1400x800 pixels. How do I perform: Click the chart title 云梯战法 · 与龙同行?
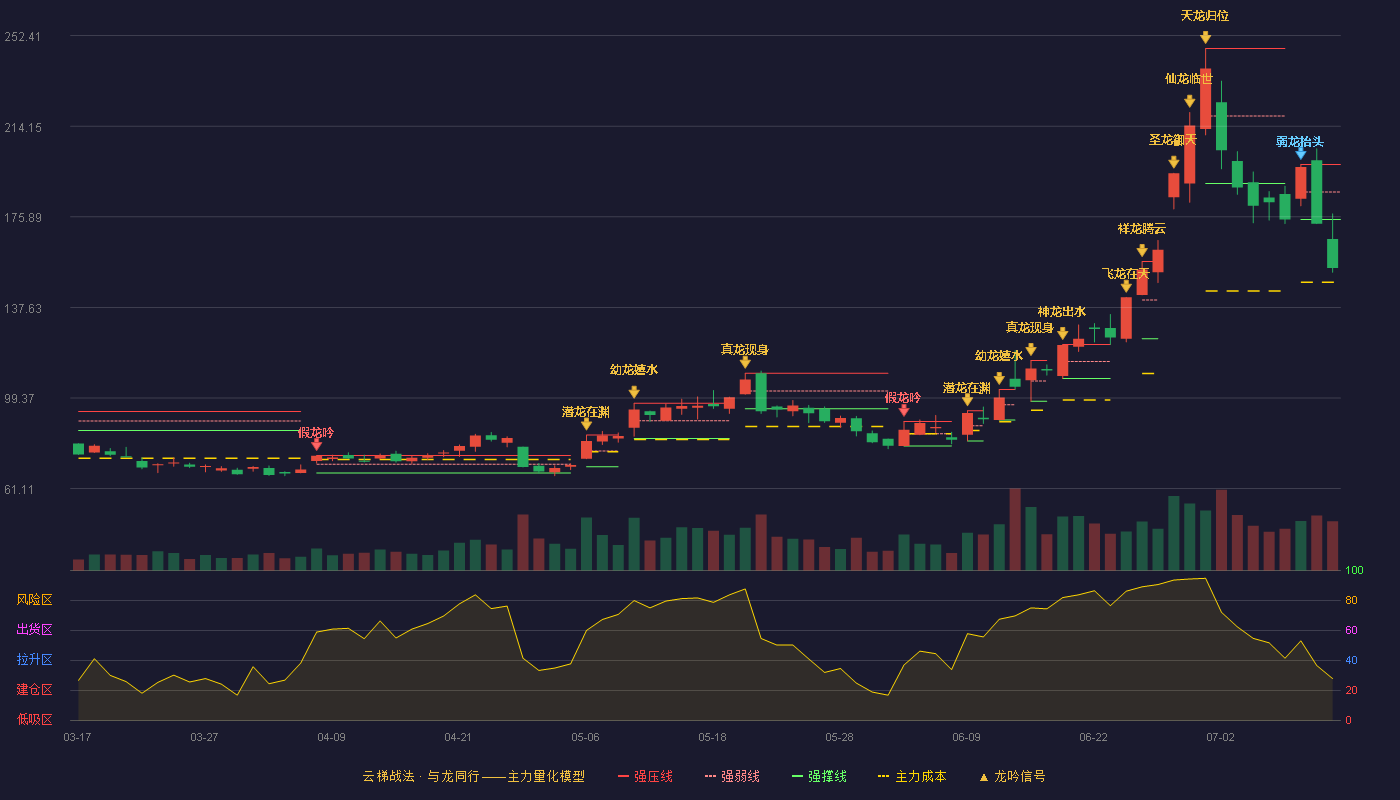coord(421,776)
